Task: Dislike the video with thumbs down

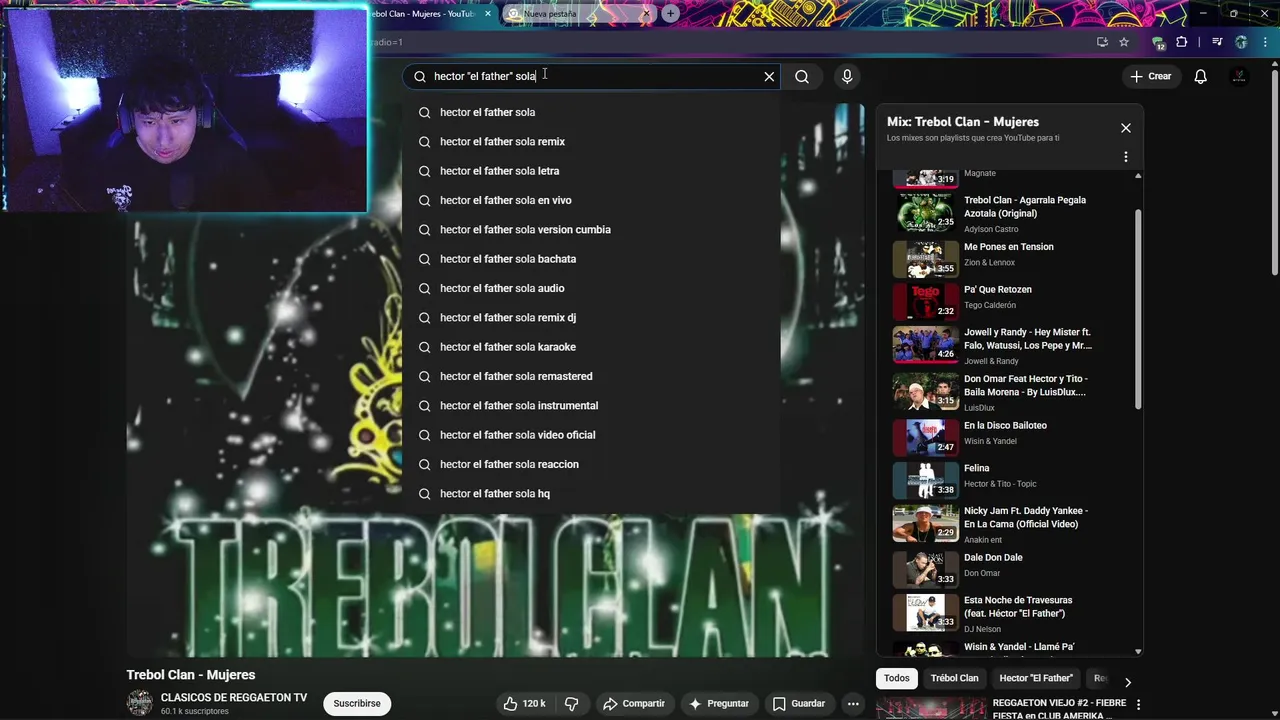Action: click(x=571, y=703)
